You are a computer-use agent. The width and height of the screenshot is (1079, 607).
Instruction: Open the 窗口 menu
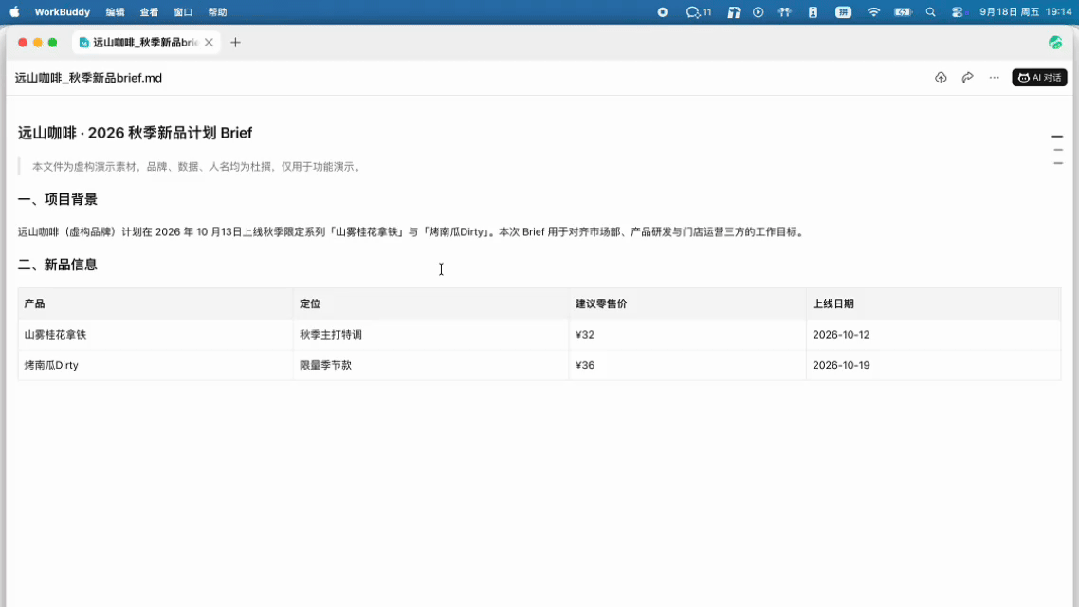pyautogui.click(x=183, y=12)
